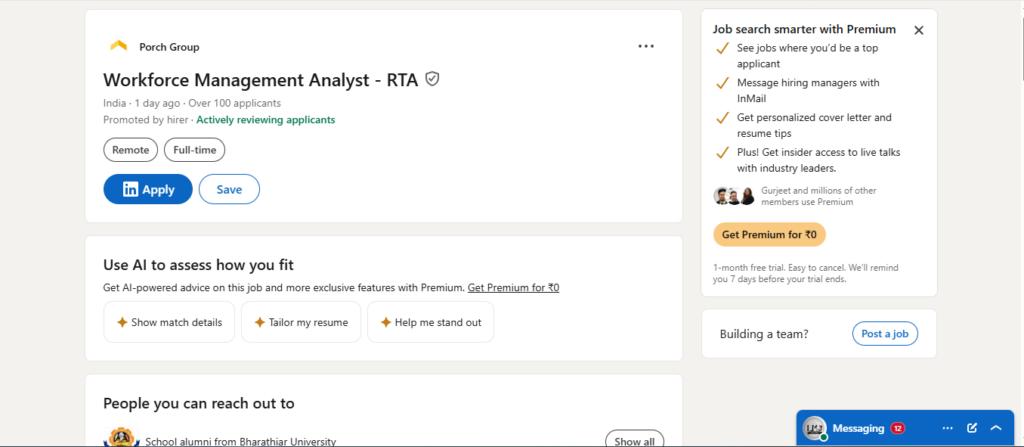The height and width of the screenshot is (447, 1024).
Task: Click India · 1 day ago applicants line
Action: pyautogui.click(x=192, y=103)
